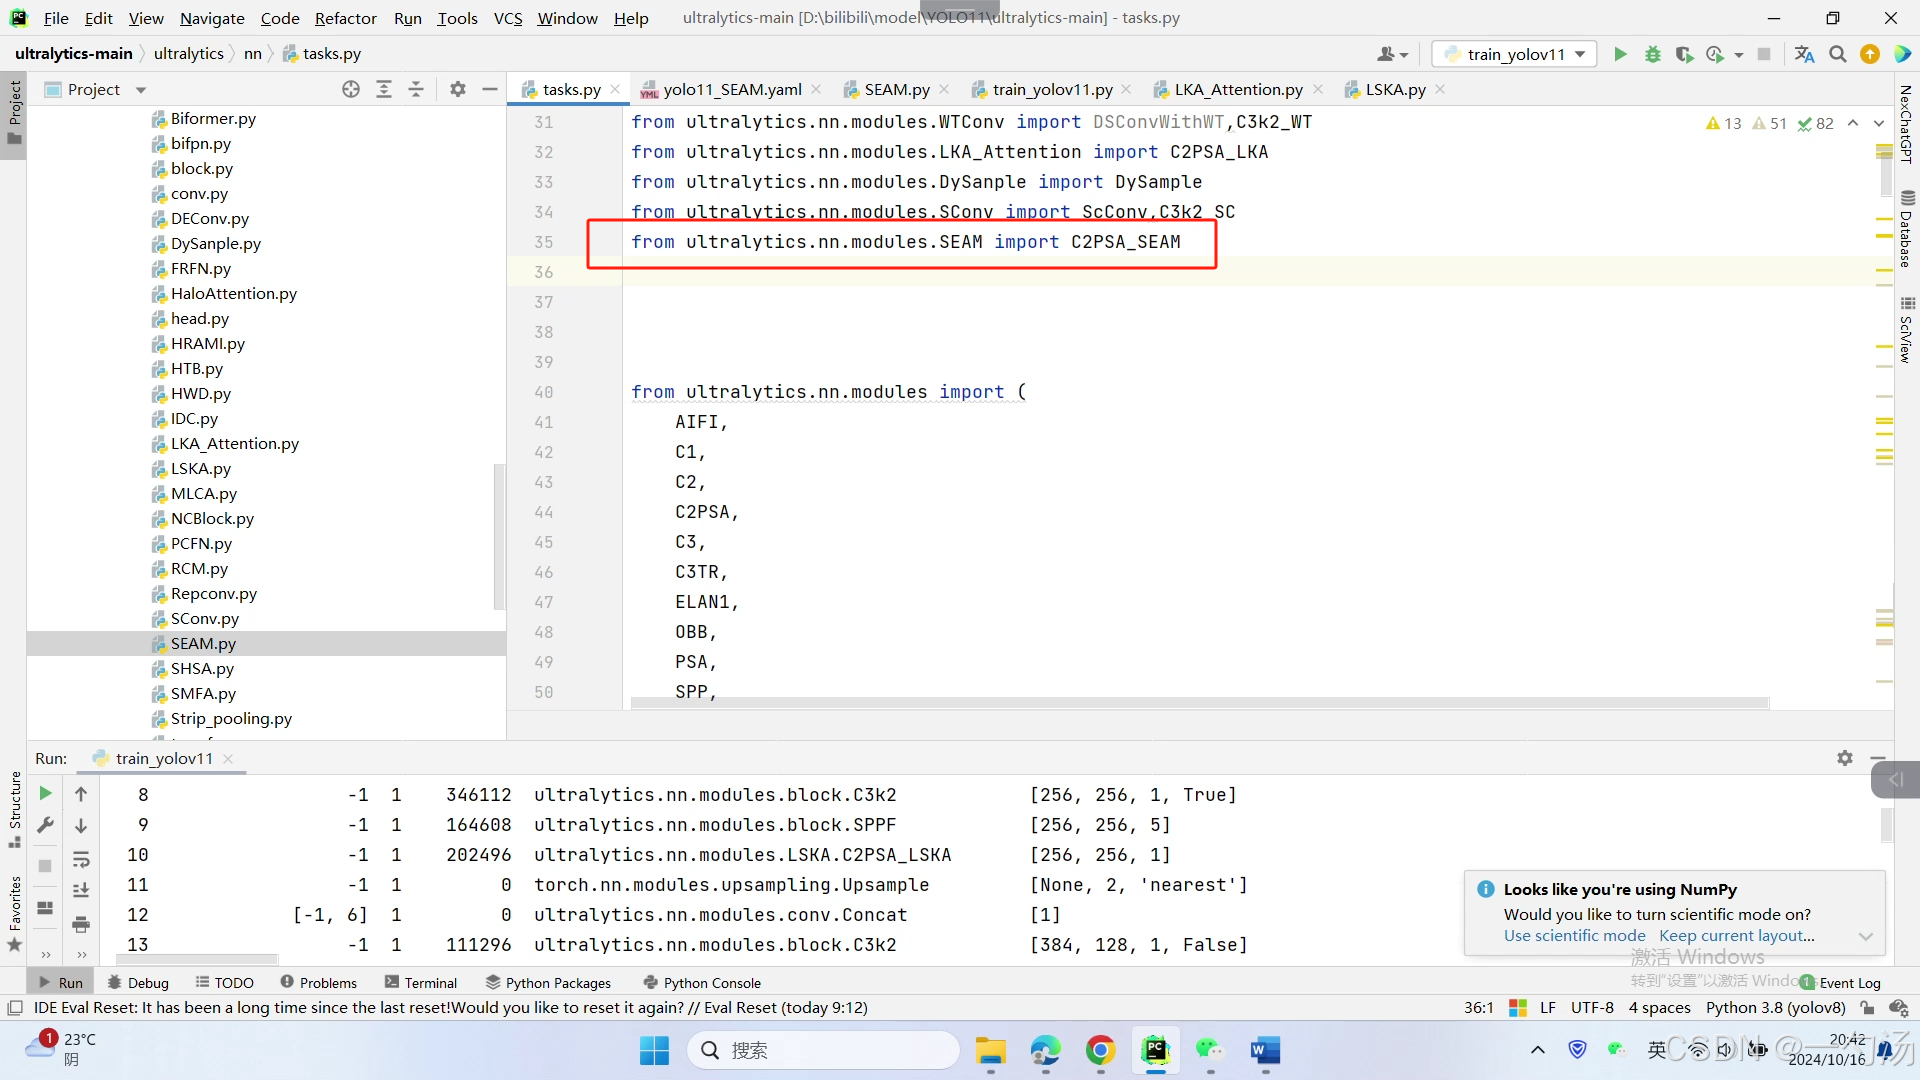Expand the Project view dropdown arrow

[141, 90]
